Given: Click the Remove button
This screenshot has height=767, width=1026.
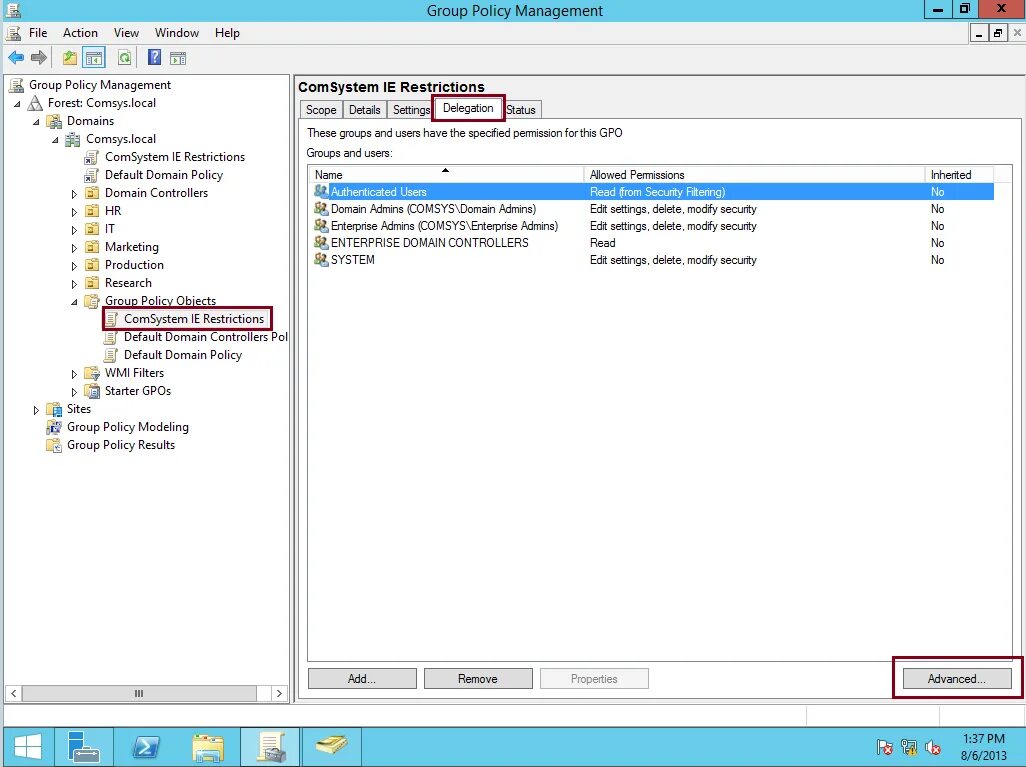Looking at the screenshot, I should click(x=478, y=679).
